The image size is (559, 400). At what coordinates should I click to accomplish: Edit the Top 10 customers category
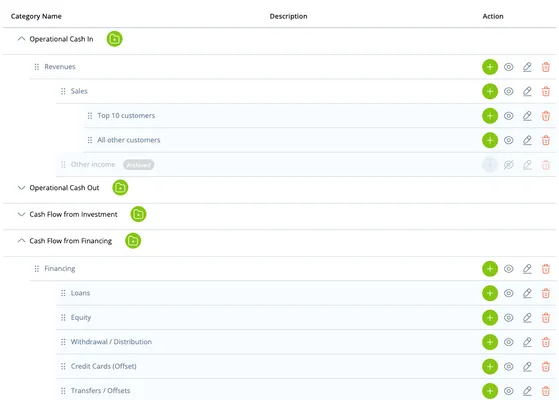click(x=527, y=116)
